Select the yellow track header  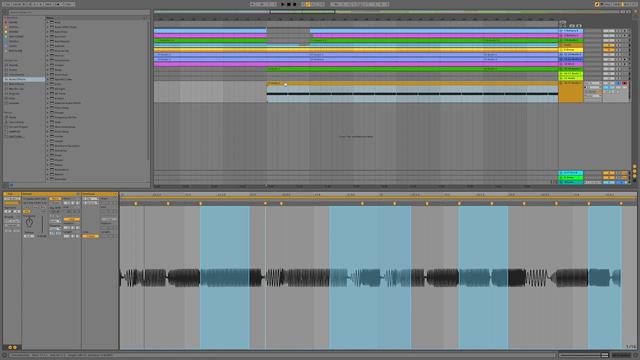571,49
